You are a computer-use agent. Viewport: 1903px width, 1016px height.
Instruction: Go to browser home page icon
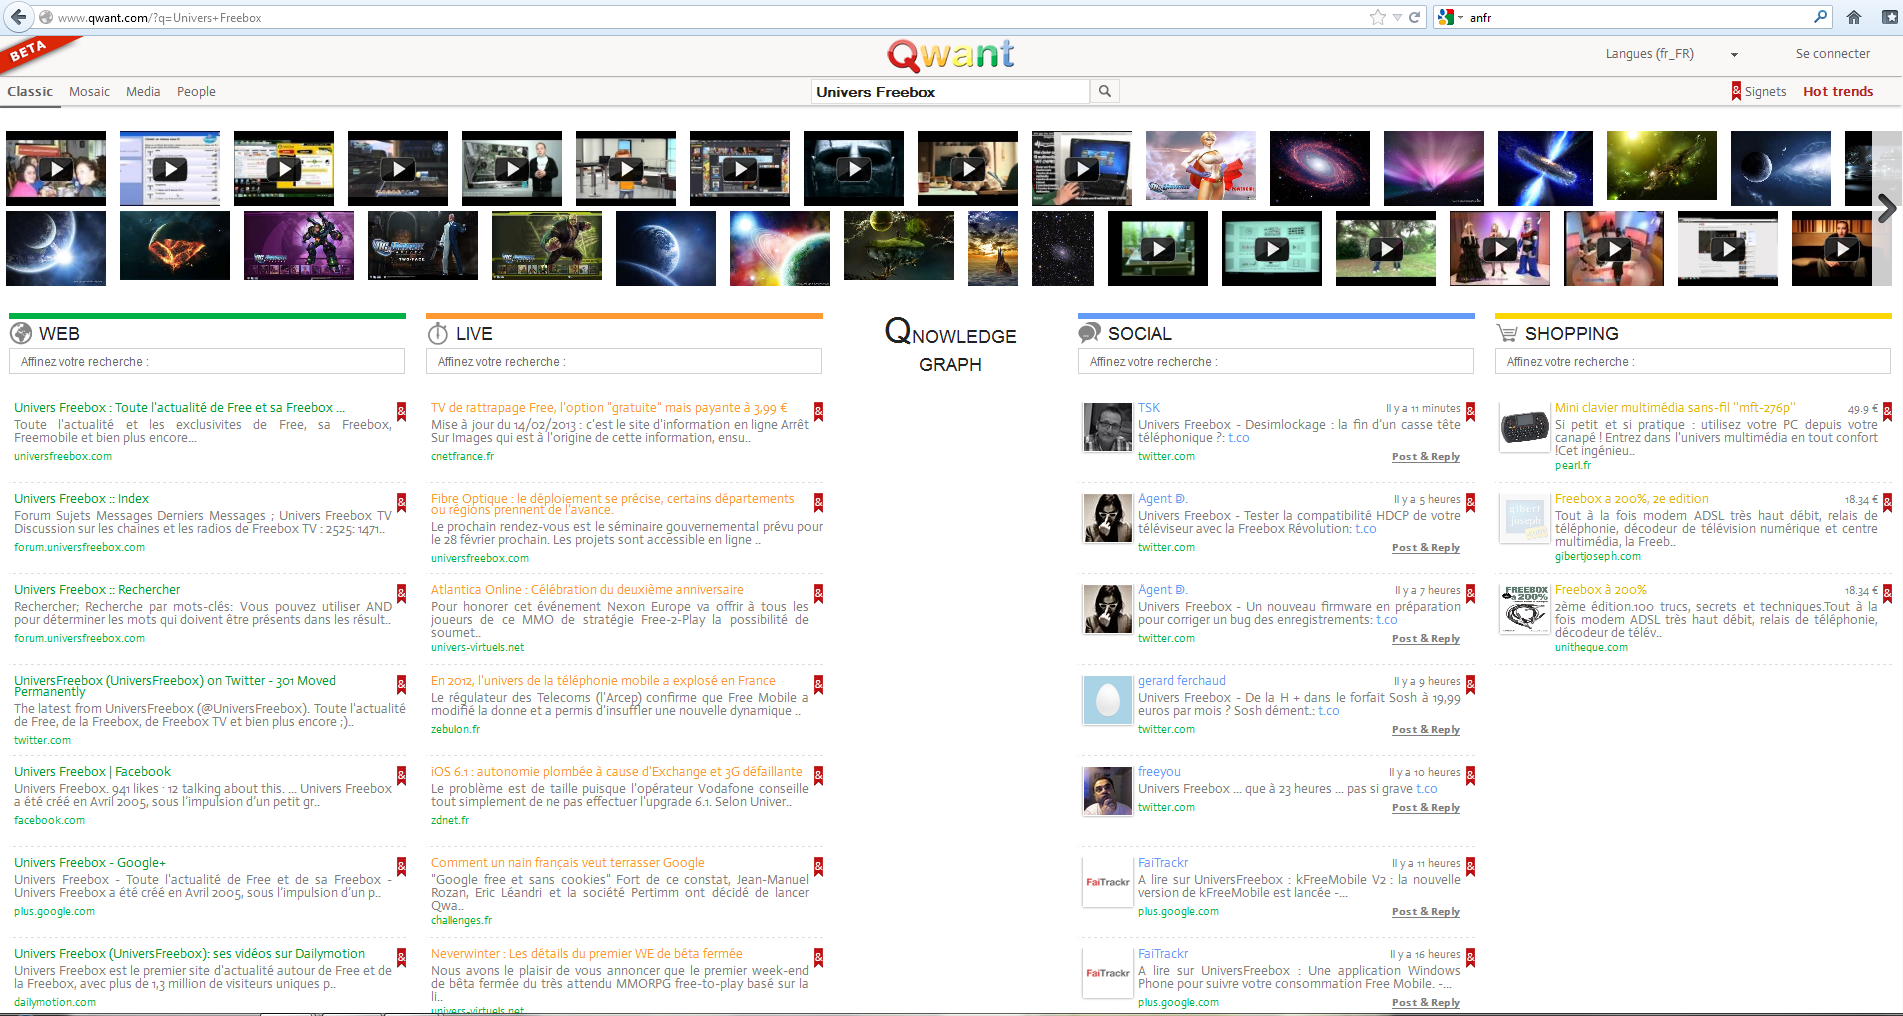(x=1853, y=17)
